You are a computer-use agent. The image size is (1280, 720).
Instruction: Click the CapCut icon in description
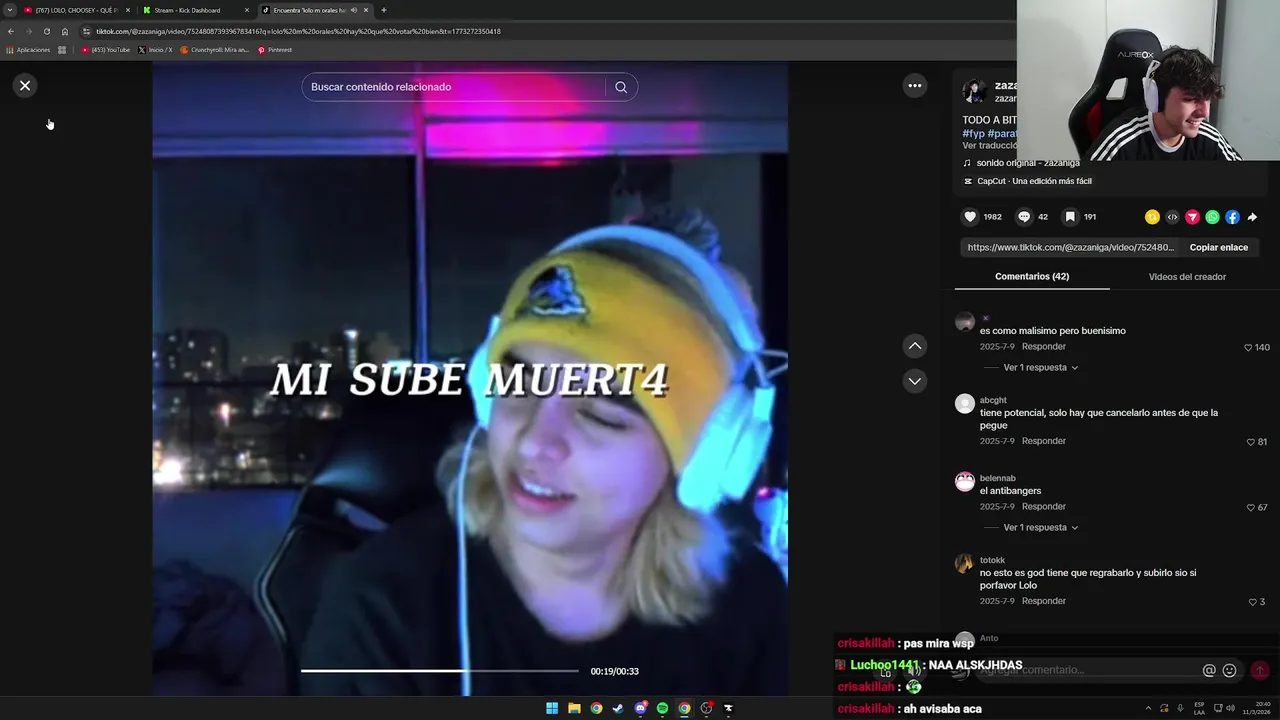[x=967, y=181]
